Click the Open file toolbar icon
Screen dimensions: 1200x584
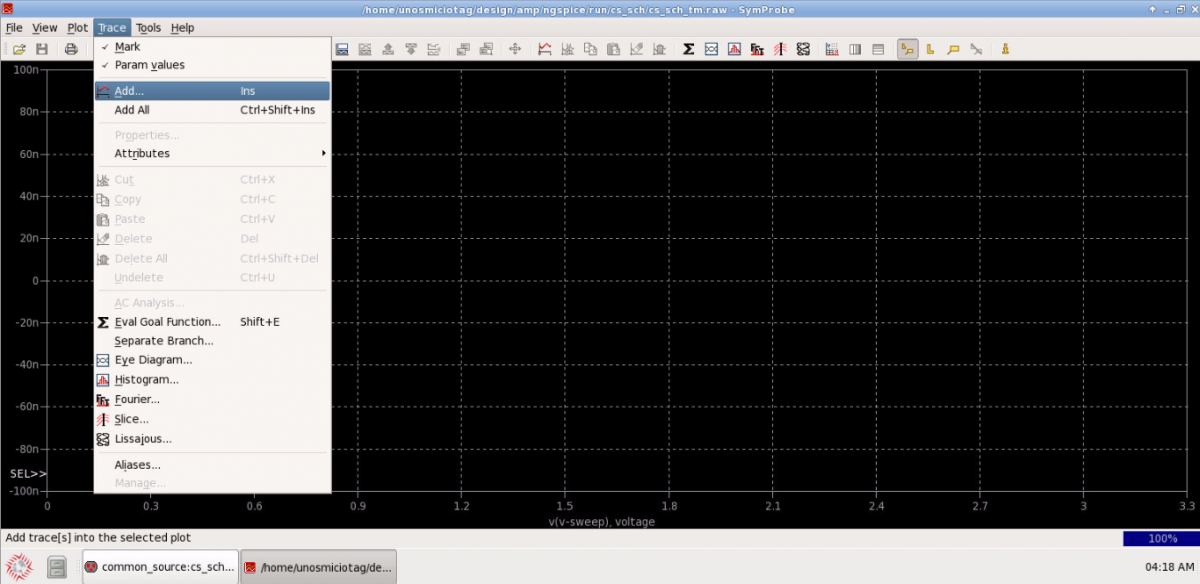pos(18,49)
